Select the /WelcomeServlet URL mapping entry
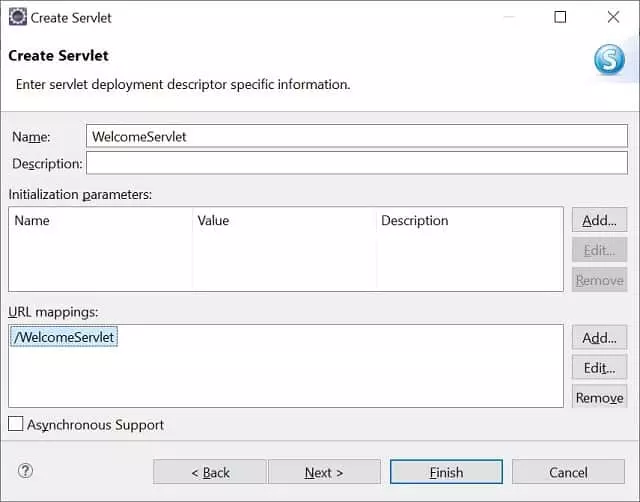 pos(64,337)
